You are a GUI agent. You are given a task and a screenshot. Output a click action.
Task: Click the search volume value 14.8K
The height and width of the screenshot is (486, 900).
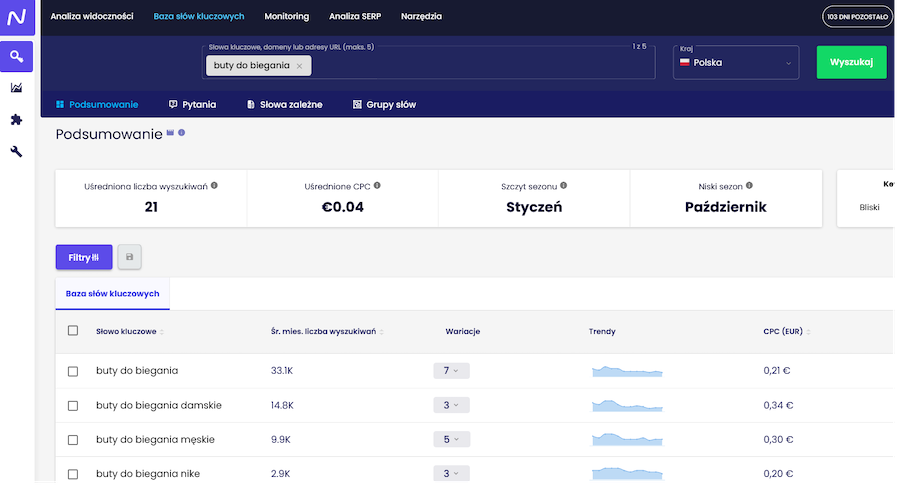point(282,405)
